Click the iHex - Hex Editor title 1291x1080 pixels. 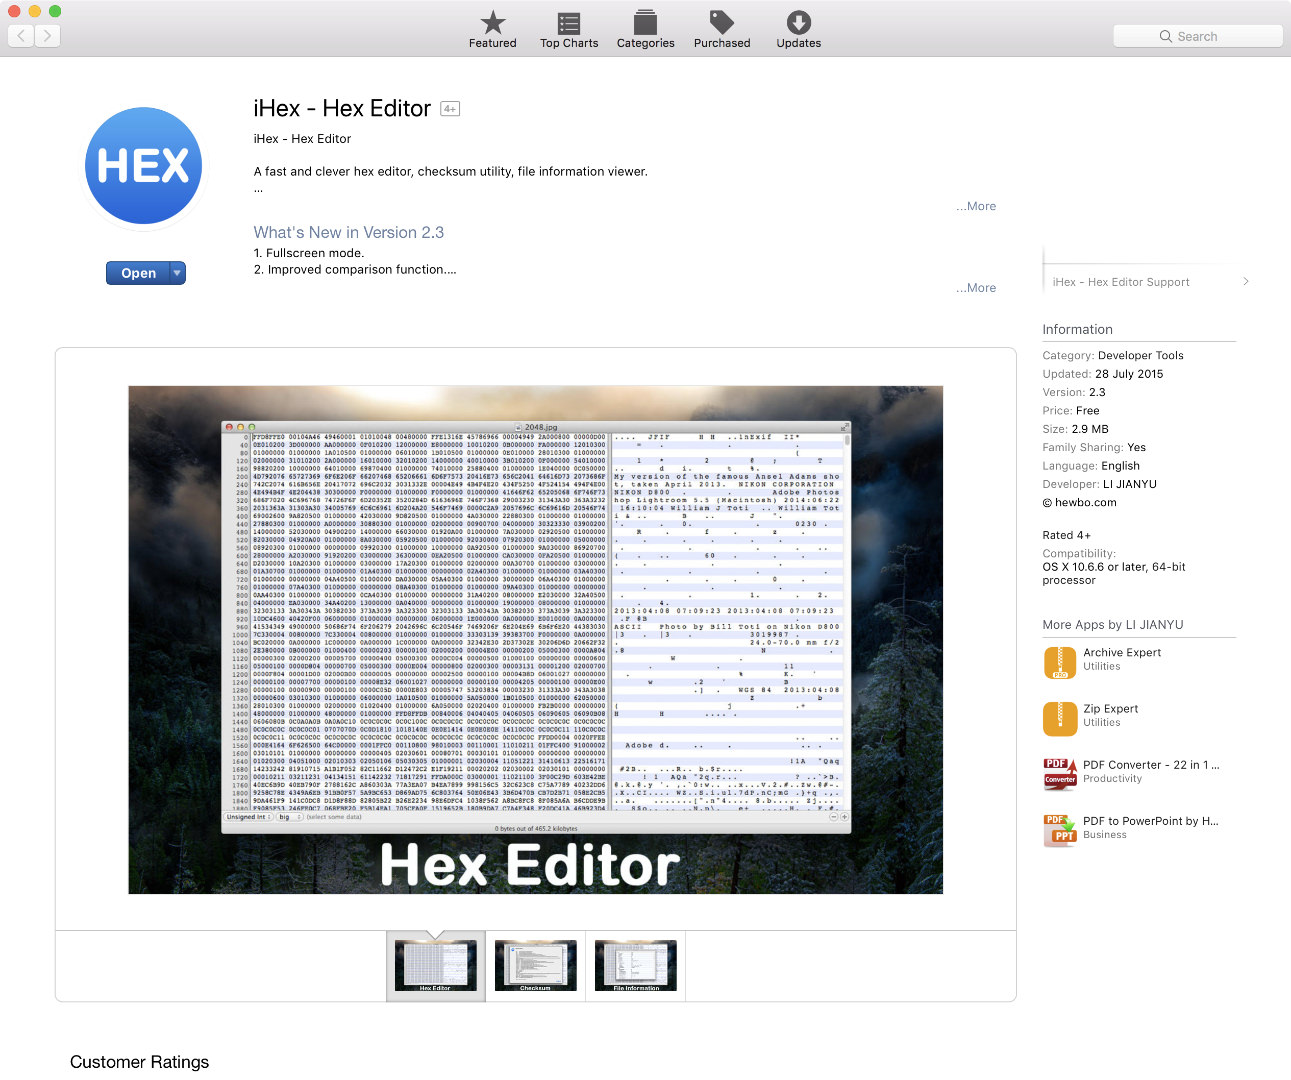tap(342, 108)
